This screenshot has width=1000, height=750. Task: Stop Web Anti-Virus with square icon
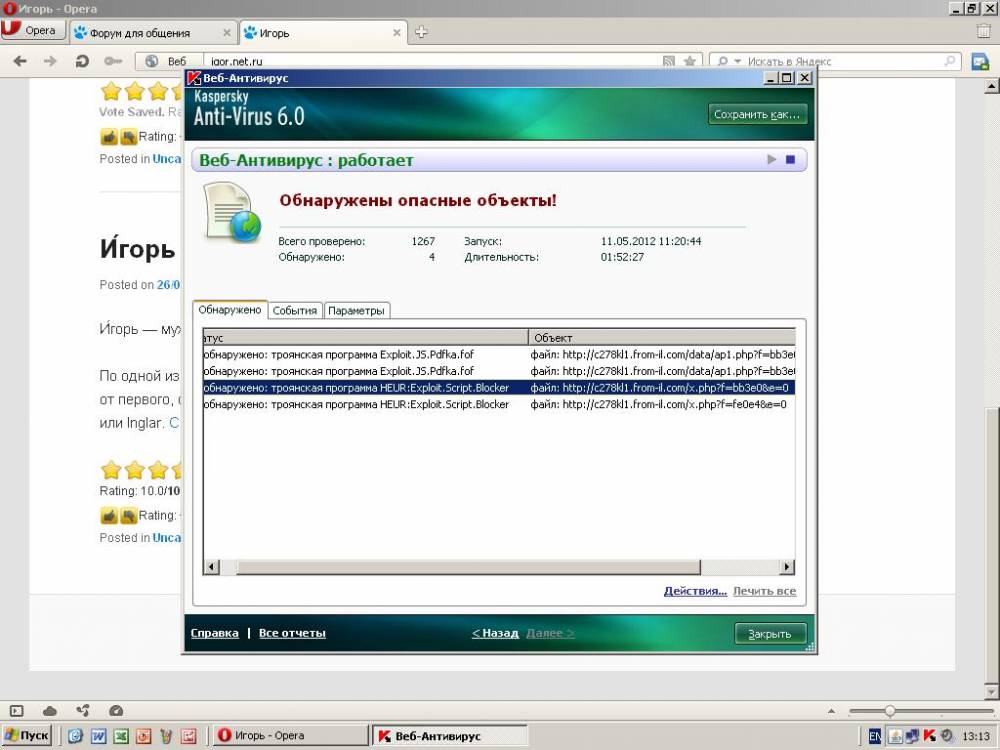(x=790, y=159)
